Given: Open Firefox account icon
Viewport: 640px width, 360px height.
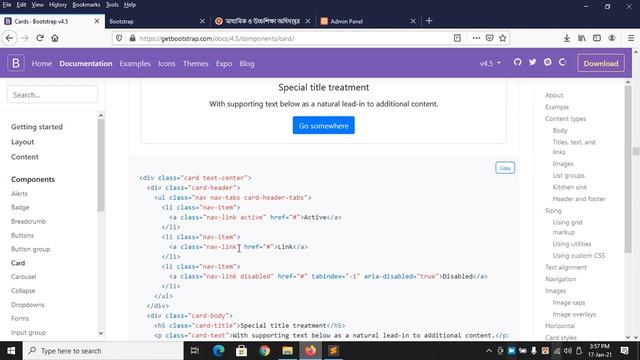Looking at the screenshot, I should pos(611,38).
